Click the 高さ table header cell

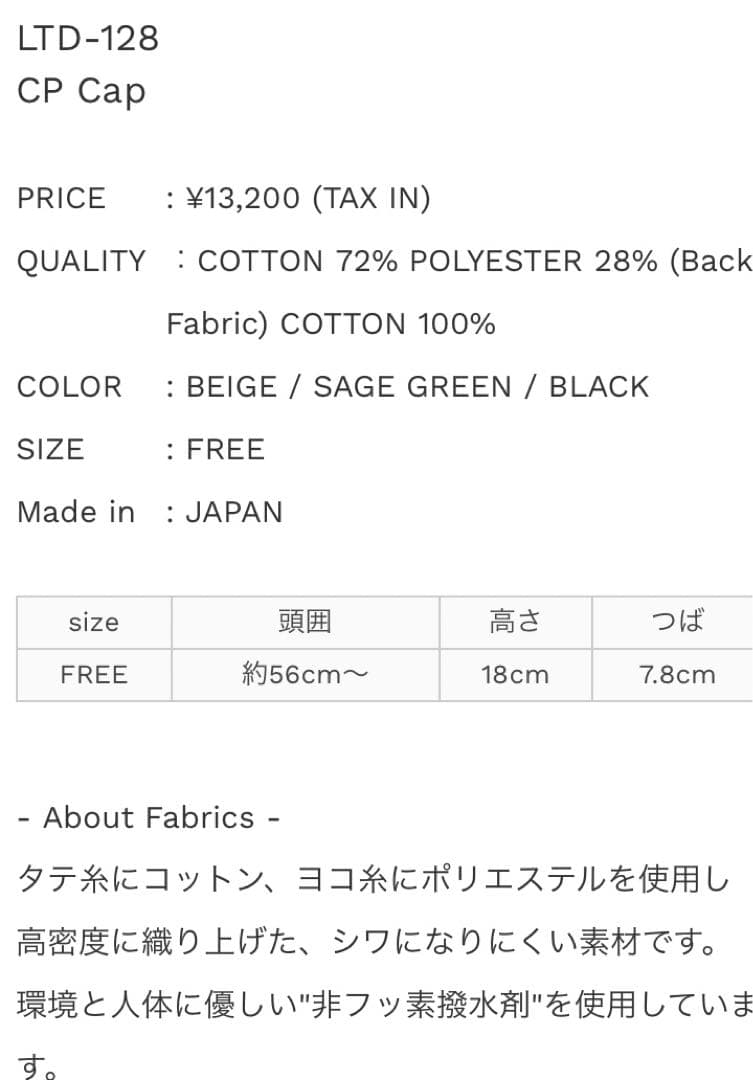click(x=515, y=622)
